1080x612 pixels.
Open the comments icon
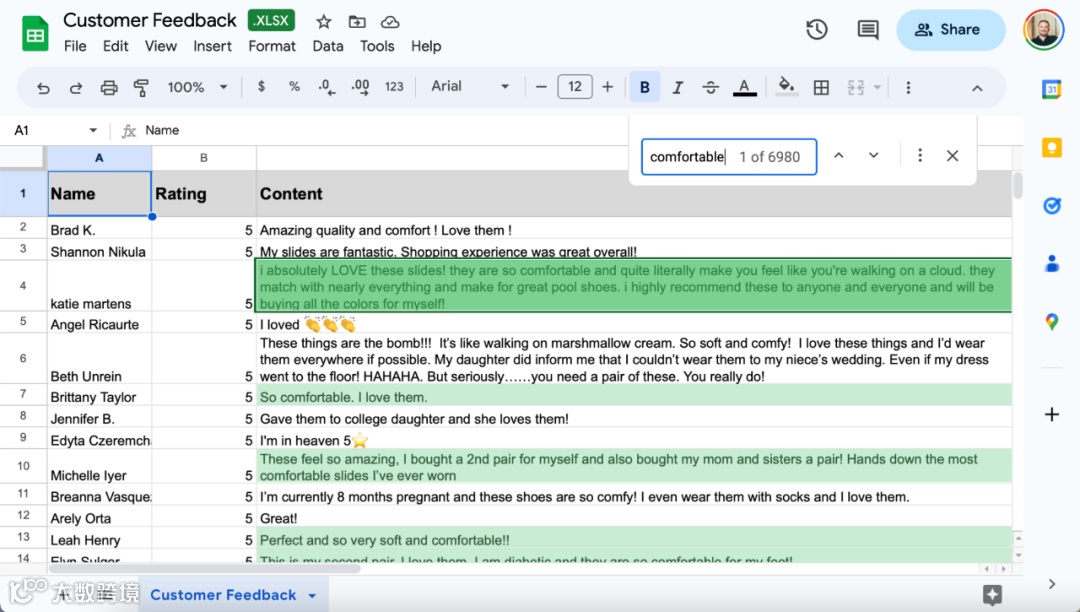pos(868,30)
